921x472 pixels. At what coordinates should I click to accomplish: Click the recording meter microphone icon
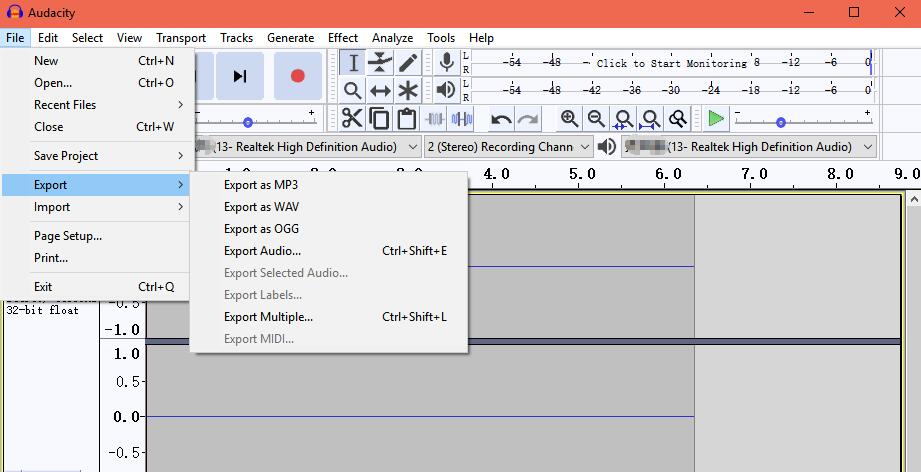tap(446, 62)
